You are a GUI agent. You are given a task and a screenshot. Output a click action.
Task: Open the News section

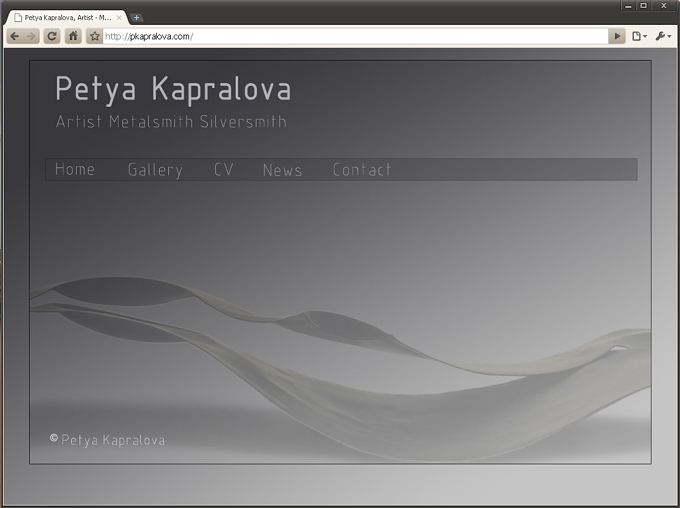282,170
